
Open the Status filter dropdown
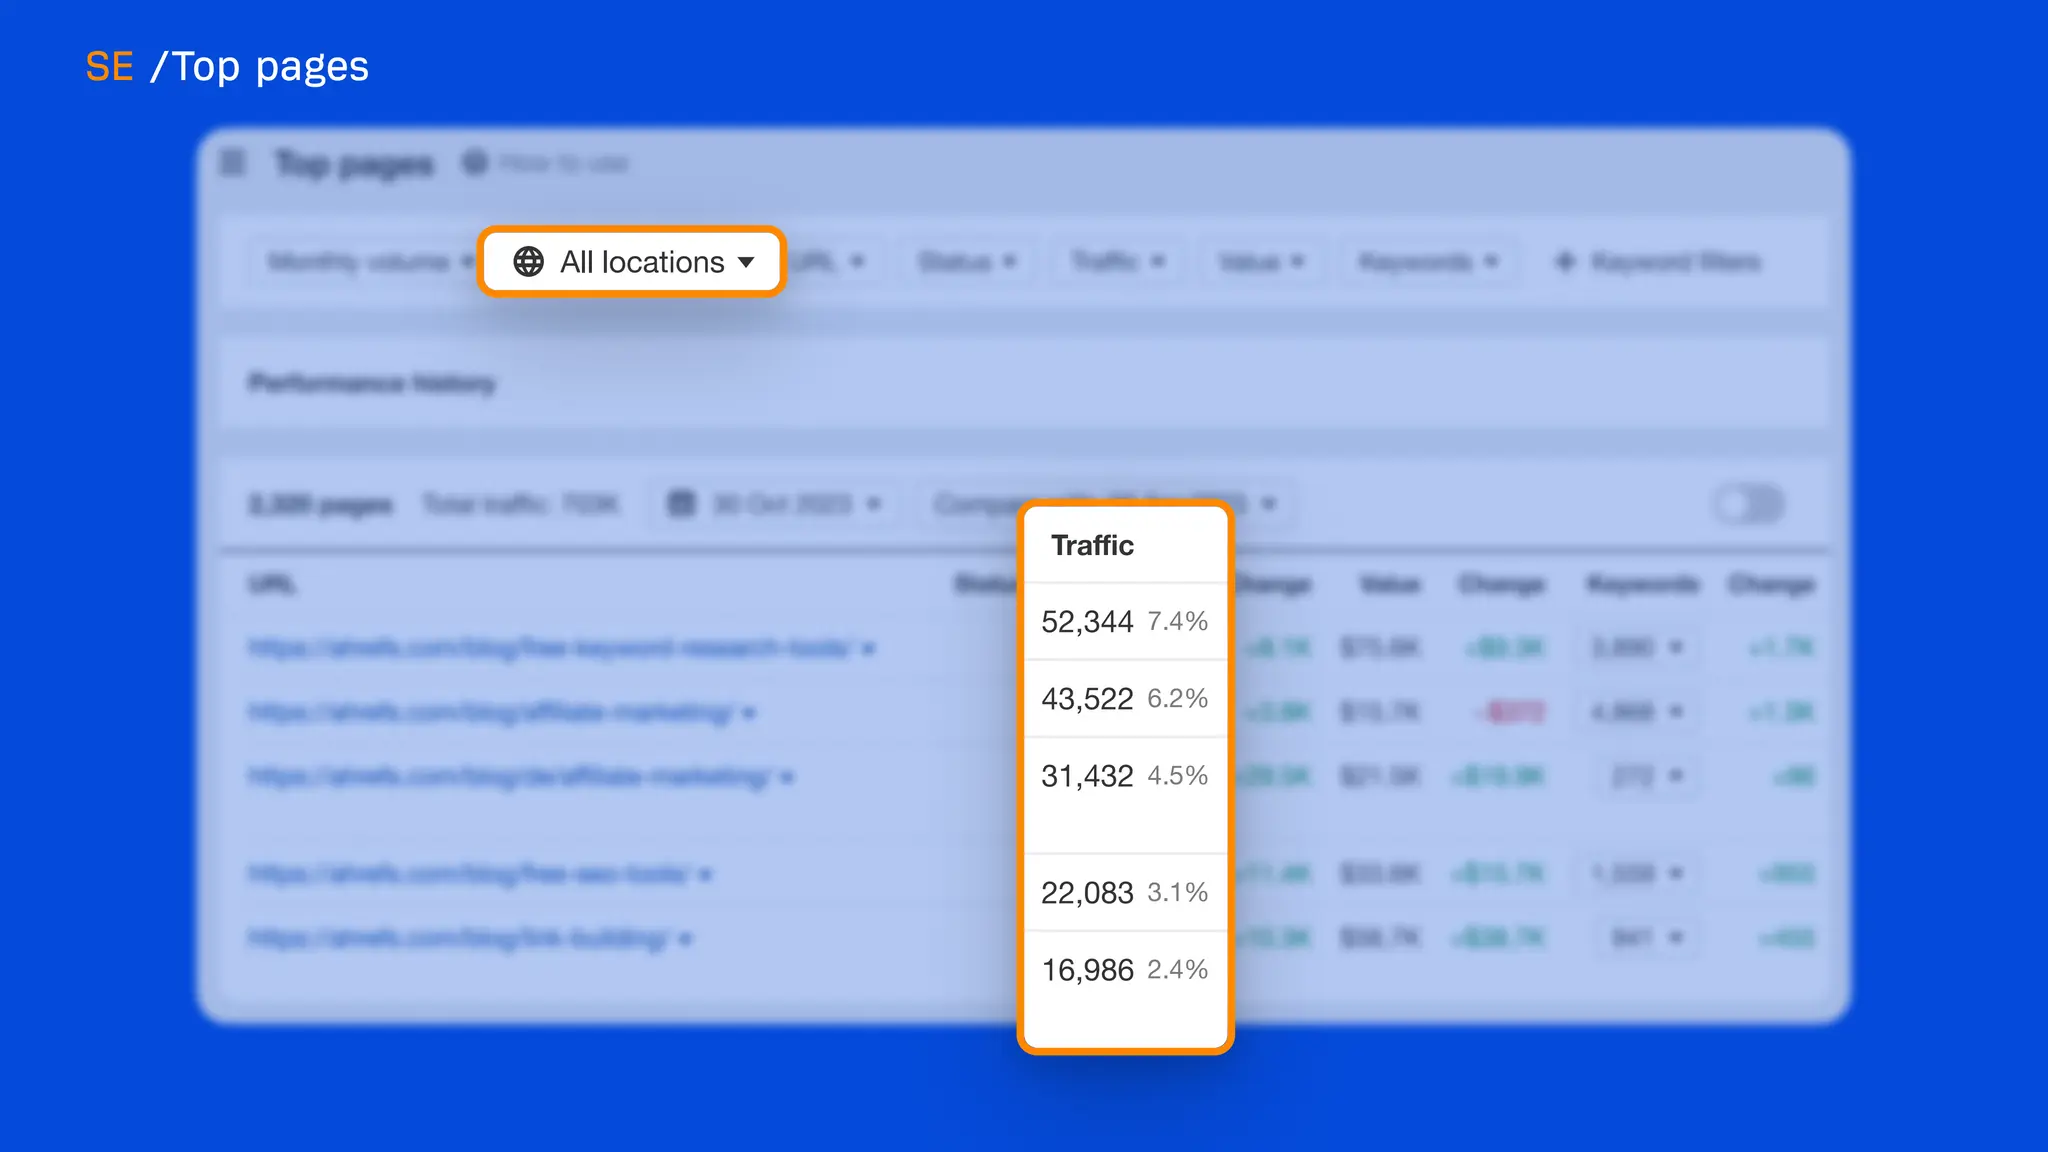click(967, 262)
